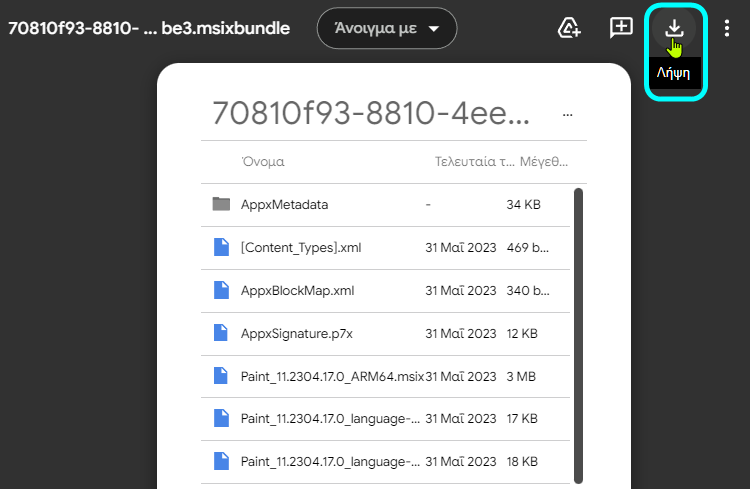Click file icon of the 18 KB language file

pyautogui.click(x=221, y=461)
